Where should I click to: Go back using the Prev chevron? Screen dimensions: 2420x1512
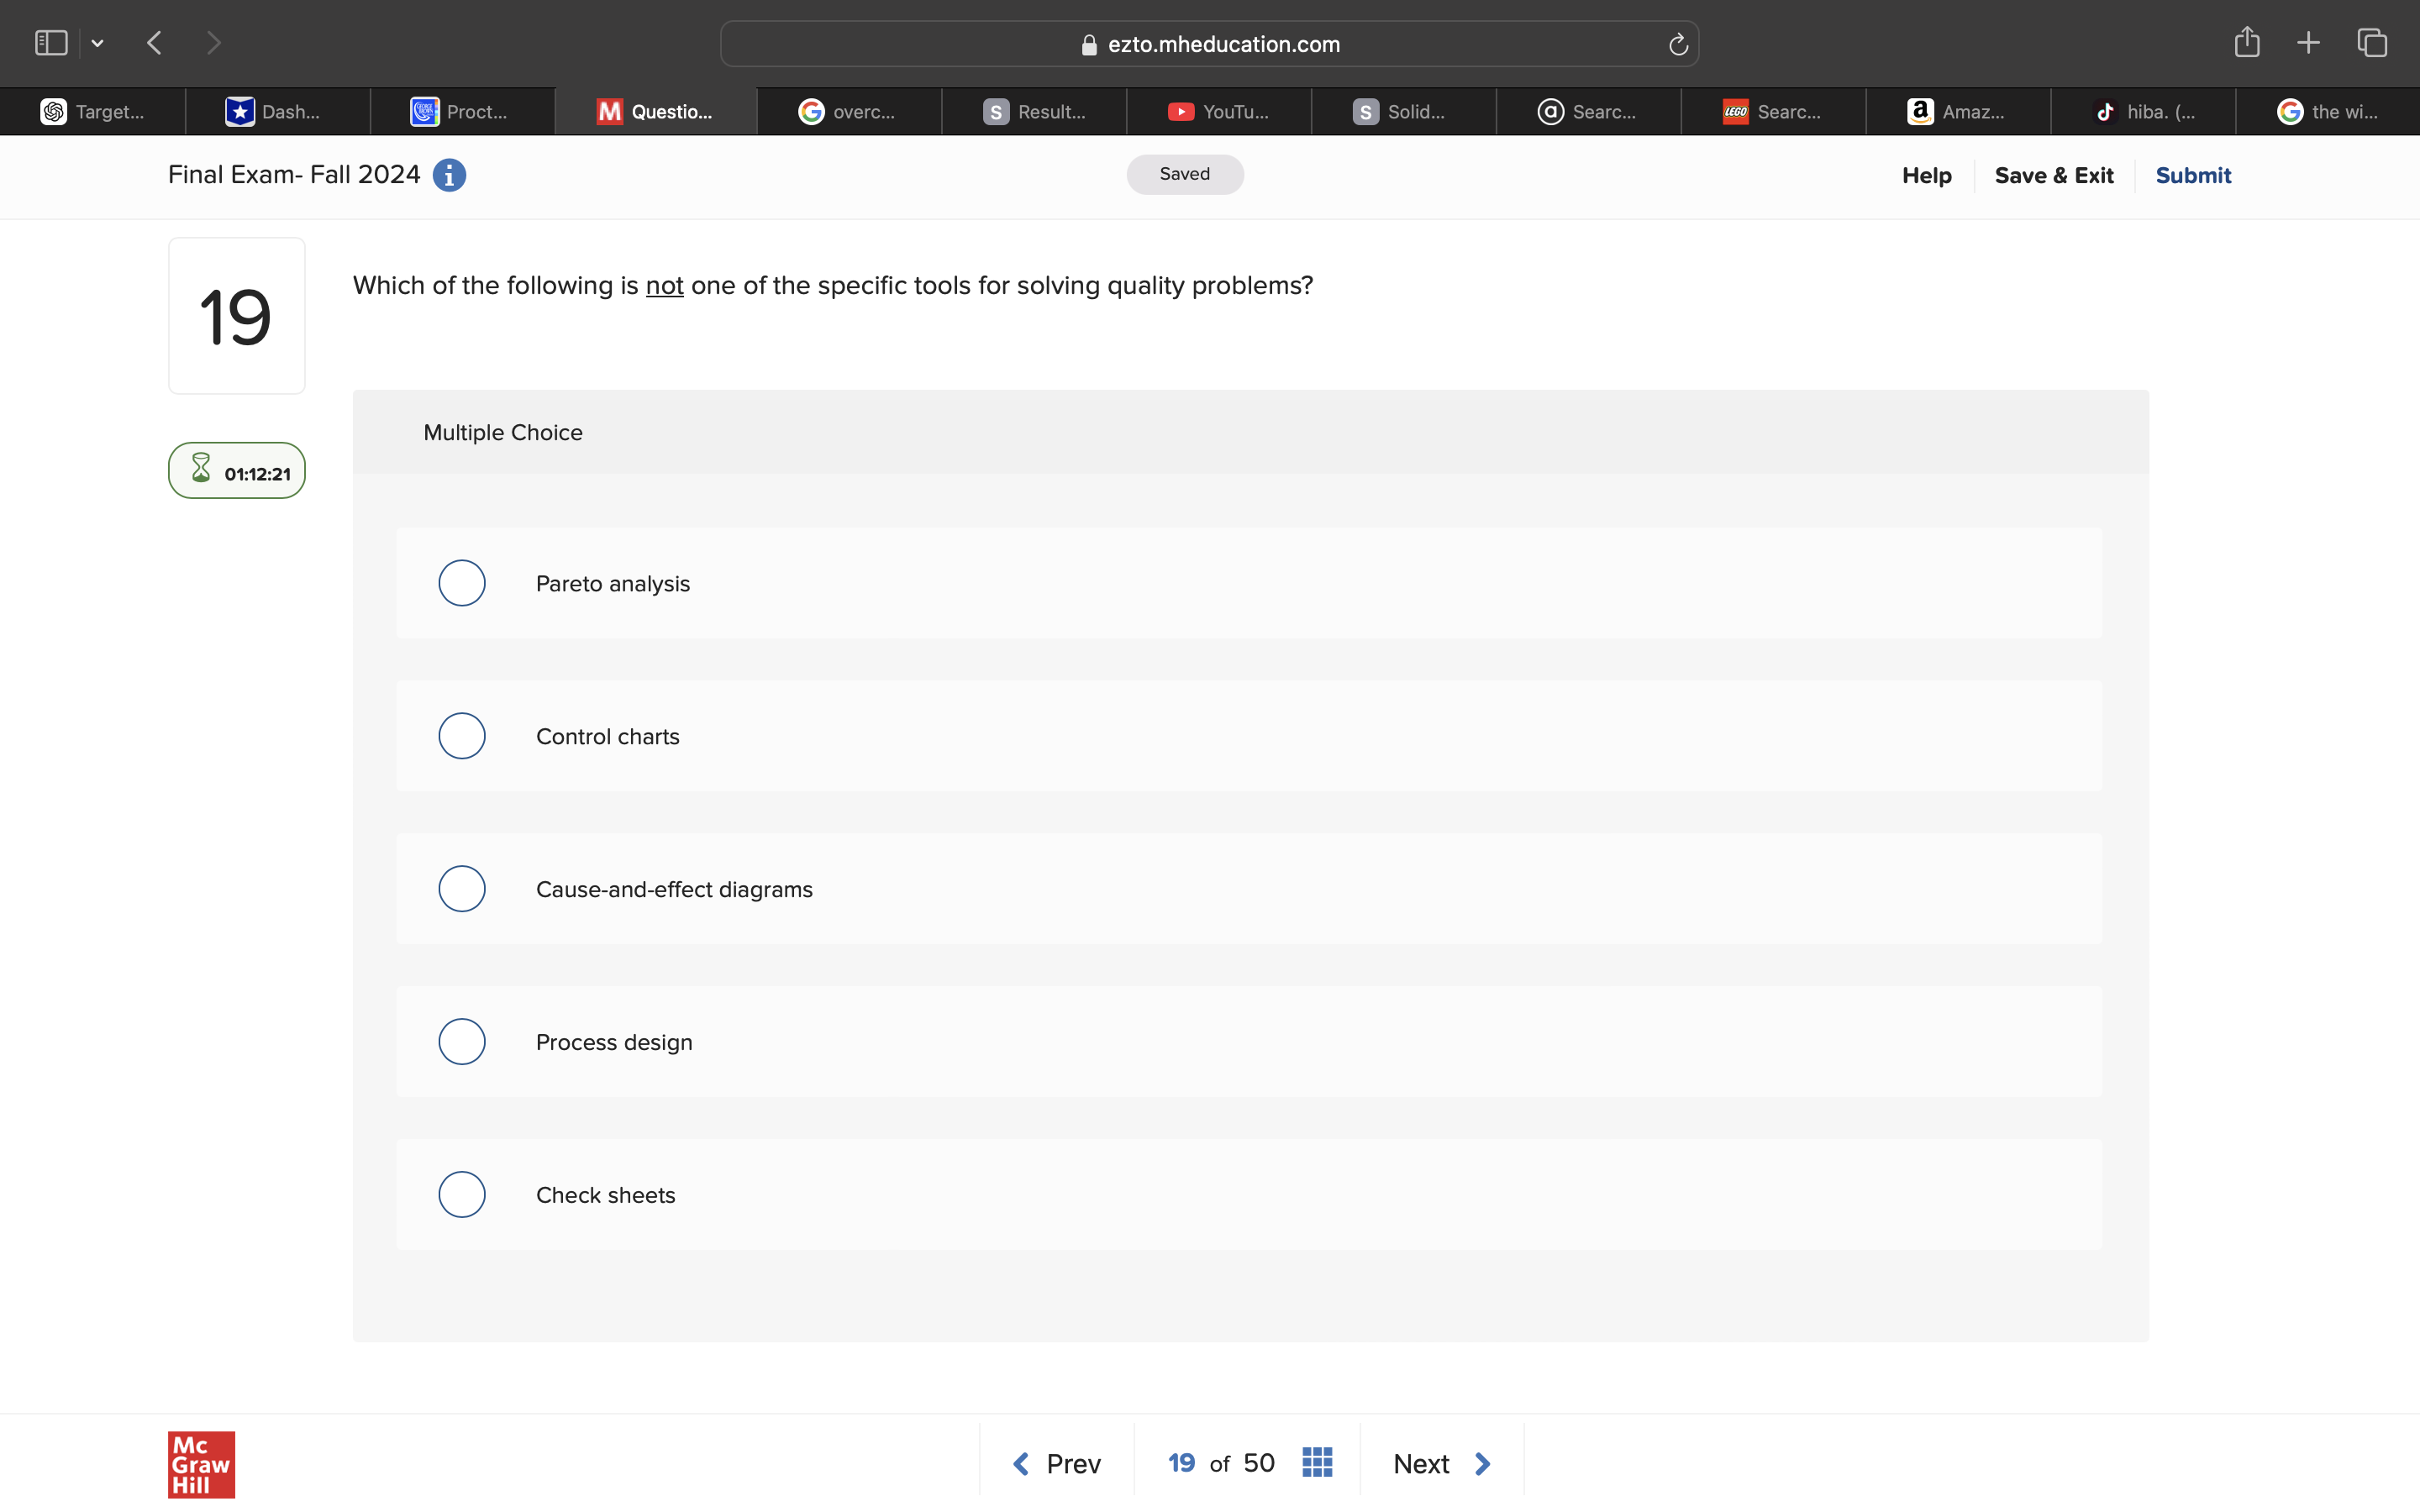[x=1021, y=1464]
